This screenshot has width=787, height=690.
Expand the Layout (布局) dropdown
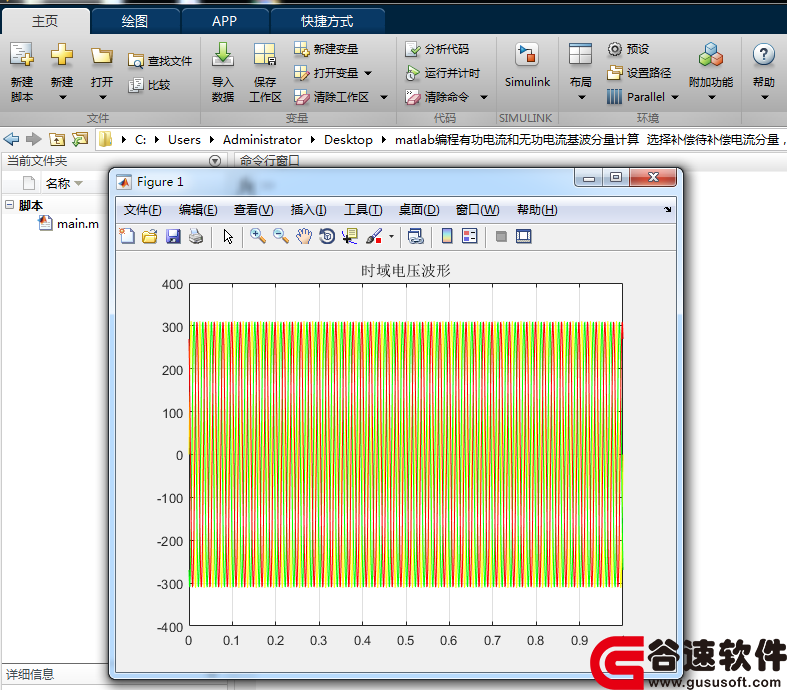point(581,97)
